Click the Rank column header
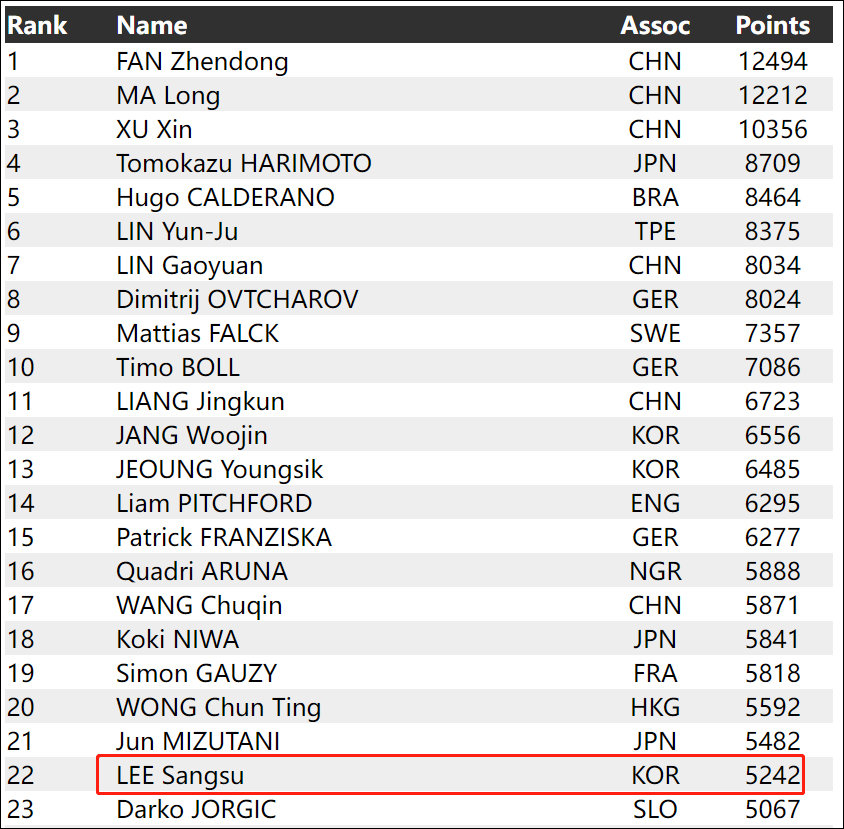844x829 pixels. 37,26
